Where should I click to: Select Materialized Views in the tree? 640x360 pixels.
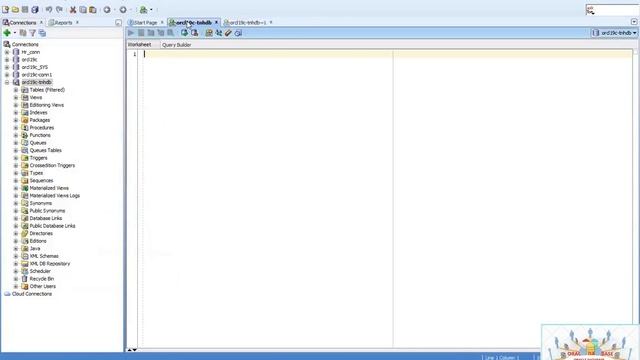(x=49, y=188)
